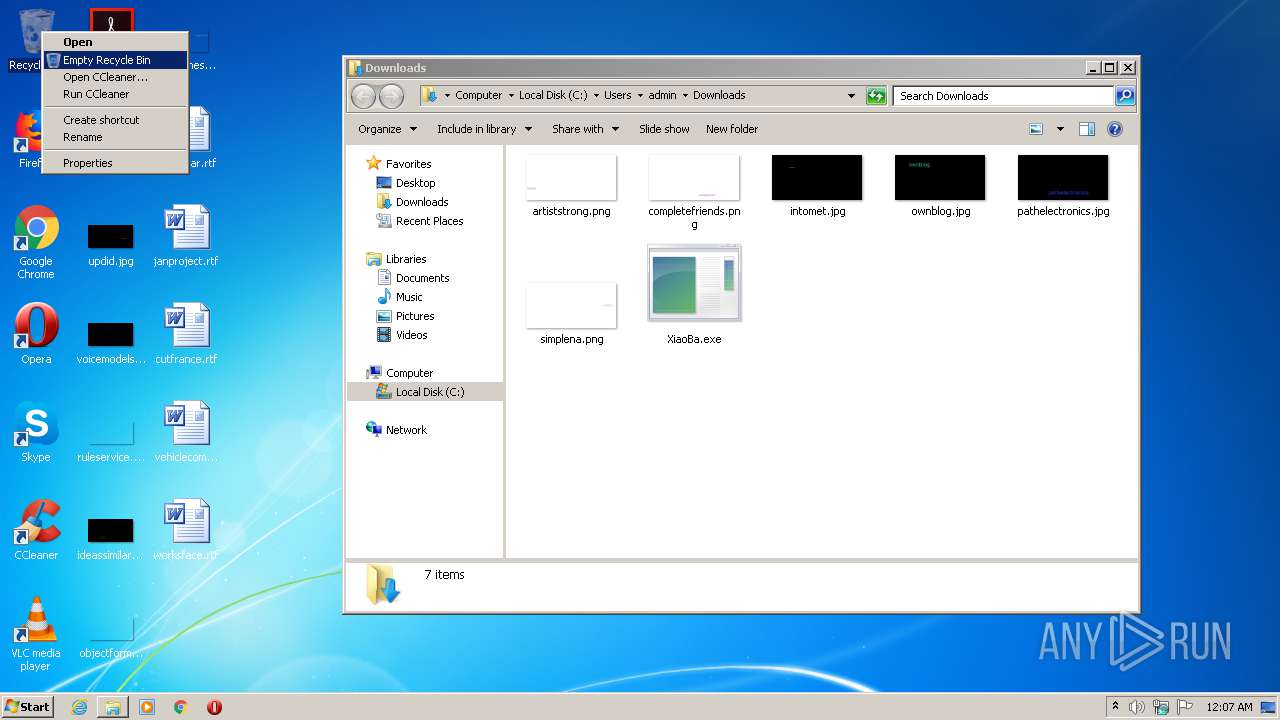The width and height of the screenshot is (1280, 720).
Task: Select Libraries in navigation pane
Action: pyautogui.click(x=406, y=259)
